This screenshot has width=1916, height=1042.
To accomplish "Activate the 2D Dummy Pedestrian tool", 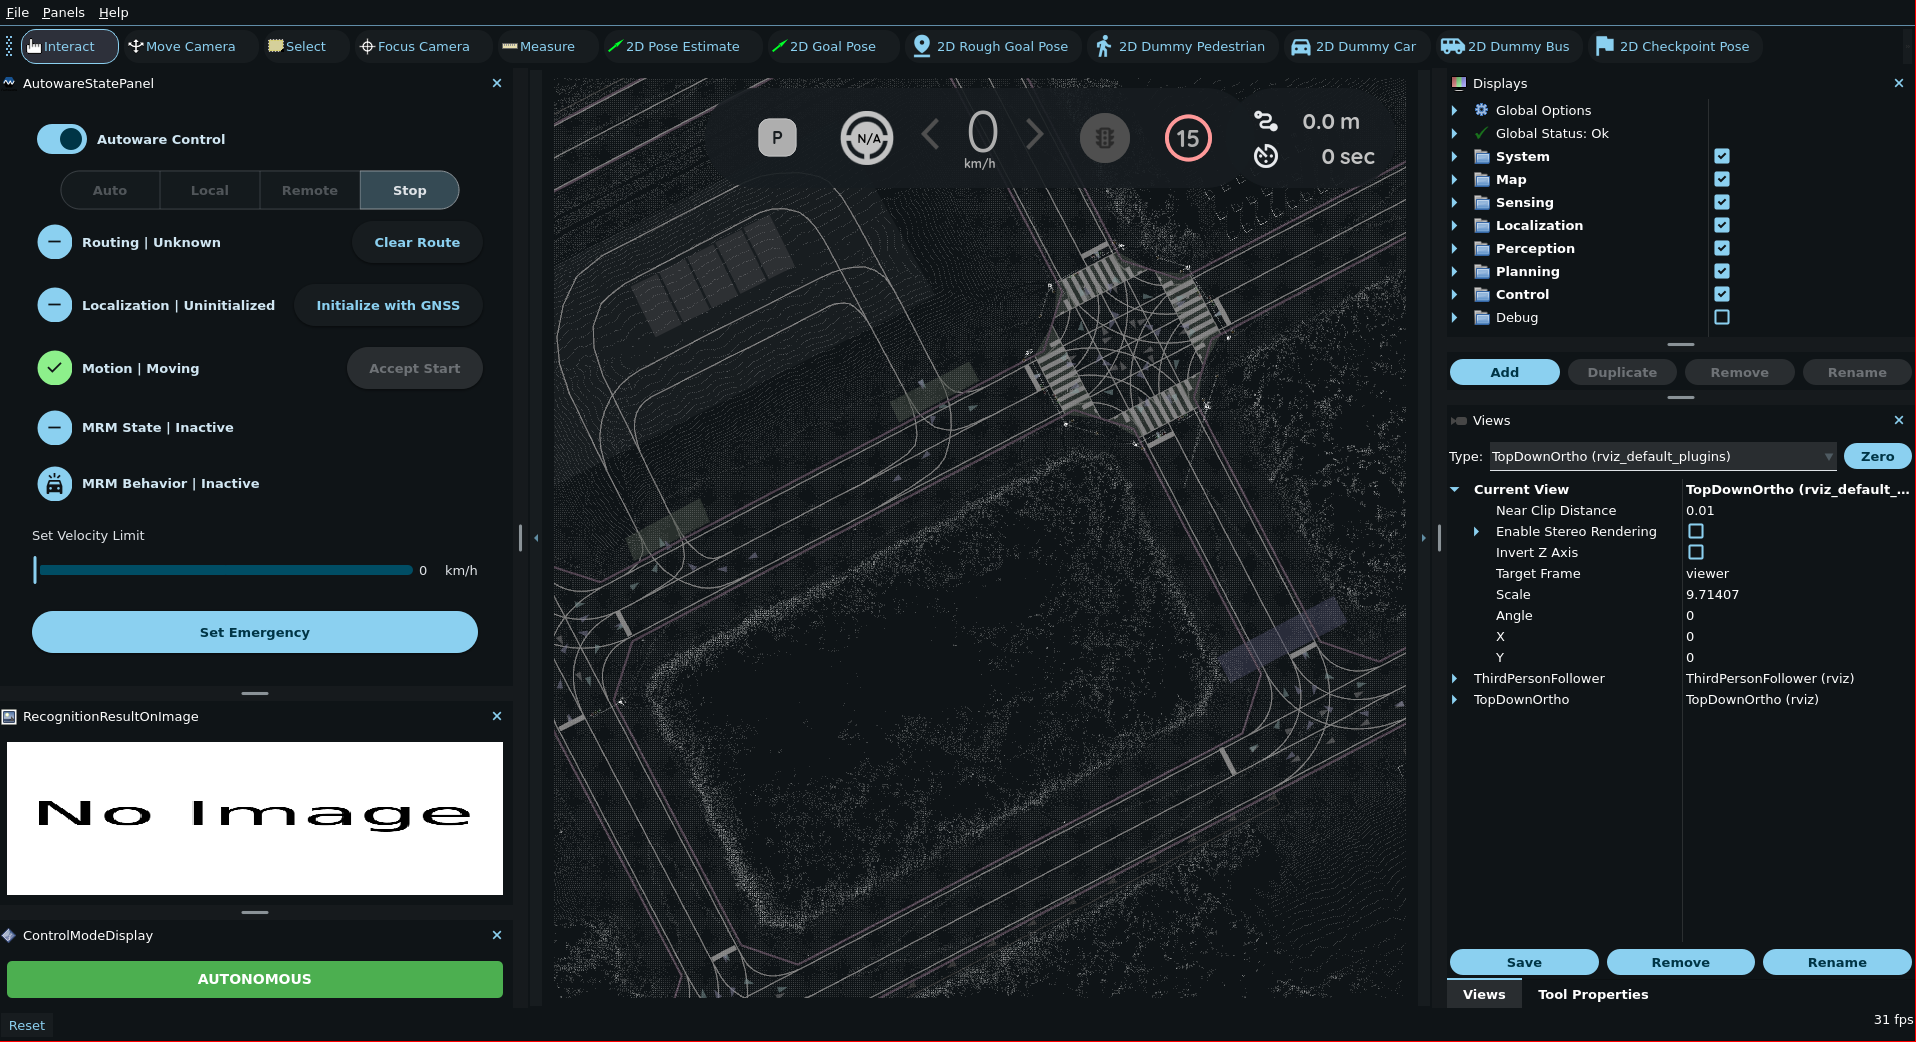I will pos(1180,47).
